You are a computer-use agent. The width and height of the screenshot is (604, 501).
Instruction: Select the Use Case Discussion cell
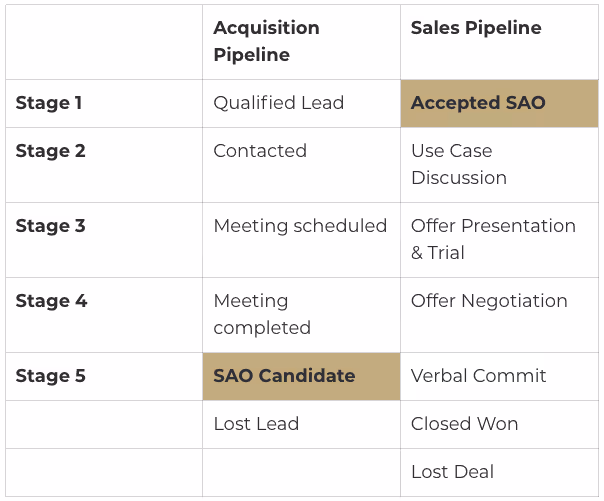pos(499,165)
